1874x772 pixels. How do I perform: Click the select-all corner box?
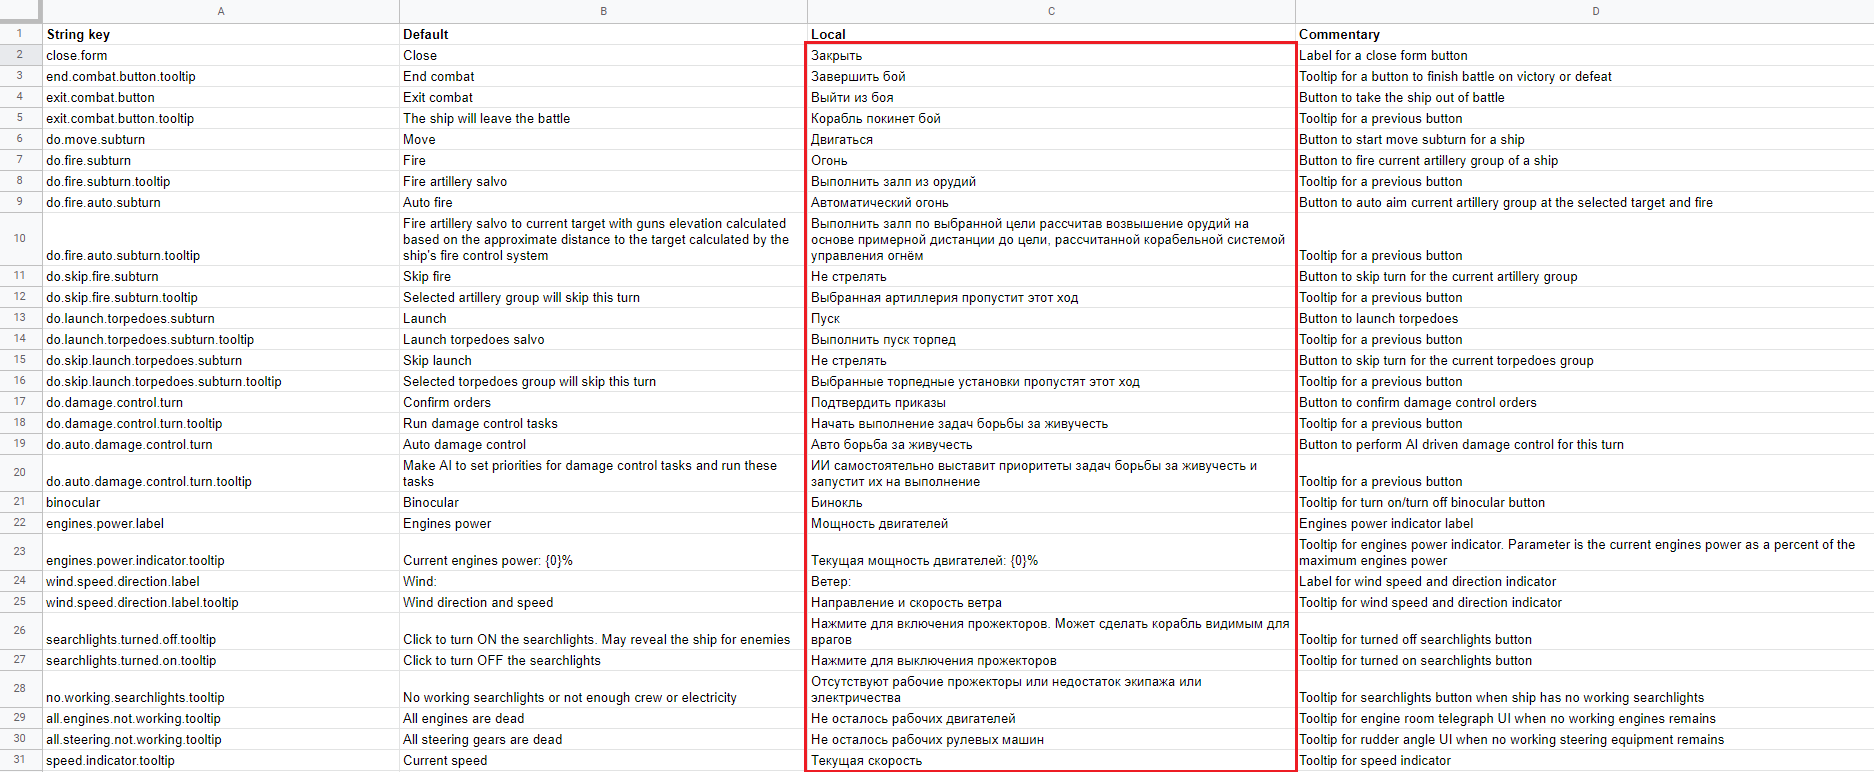20,11
